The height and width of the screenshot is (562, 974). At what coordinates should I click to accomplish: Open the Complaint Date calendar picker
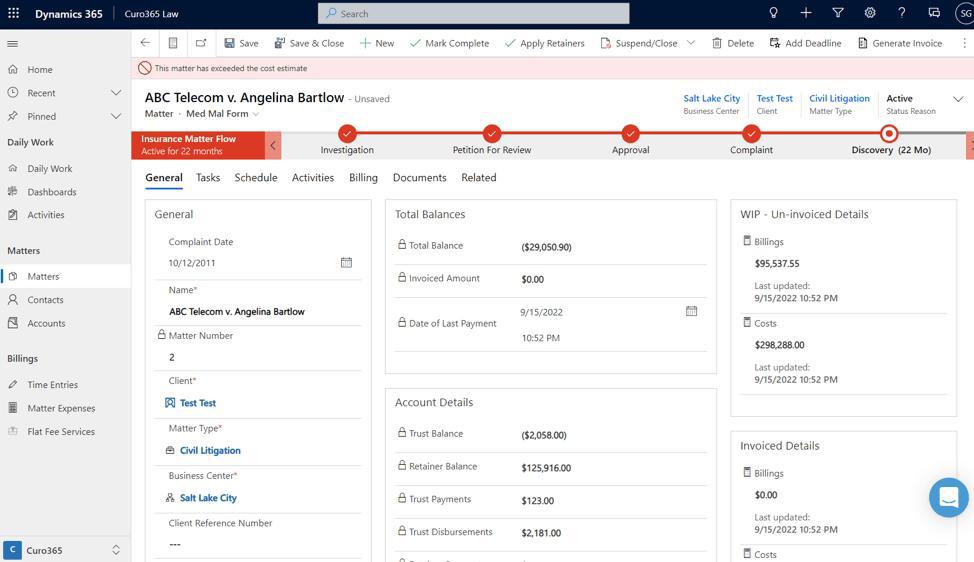point(346,262)
